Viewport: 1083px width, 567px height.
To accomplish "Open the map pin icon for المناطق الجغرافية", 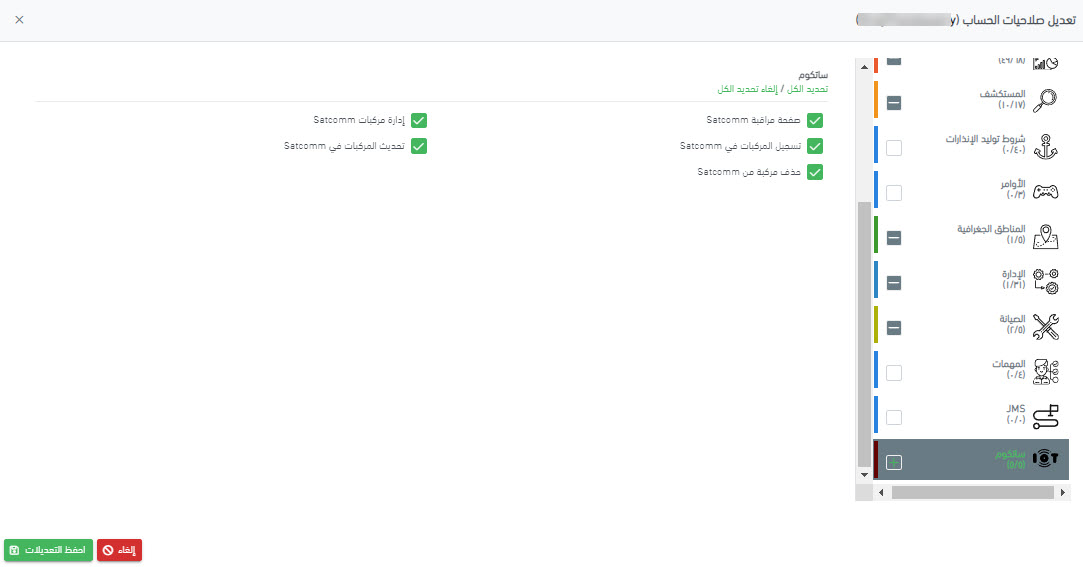I will [x=1045, y=237].
